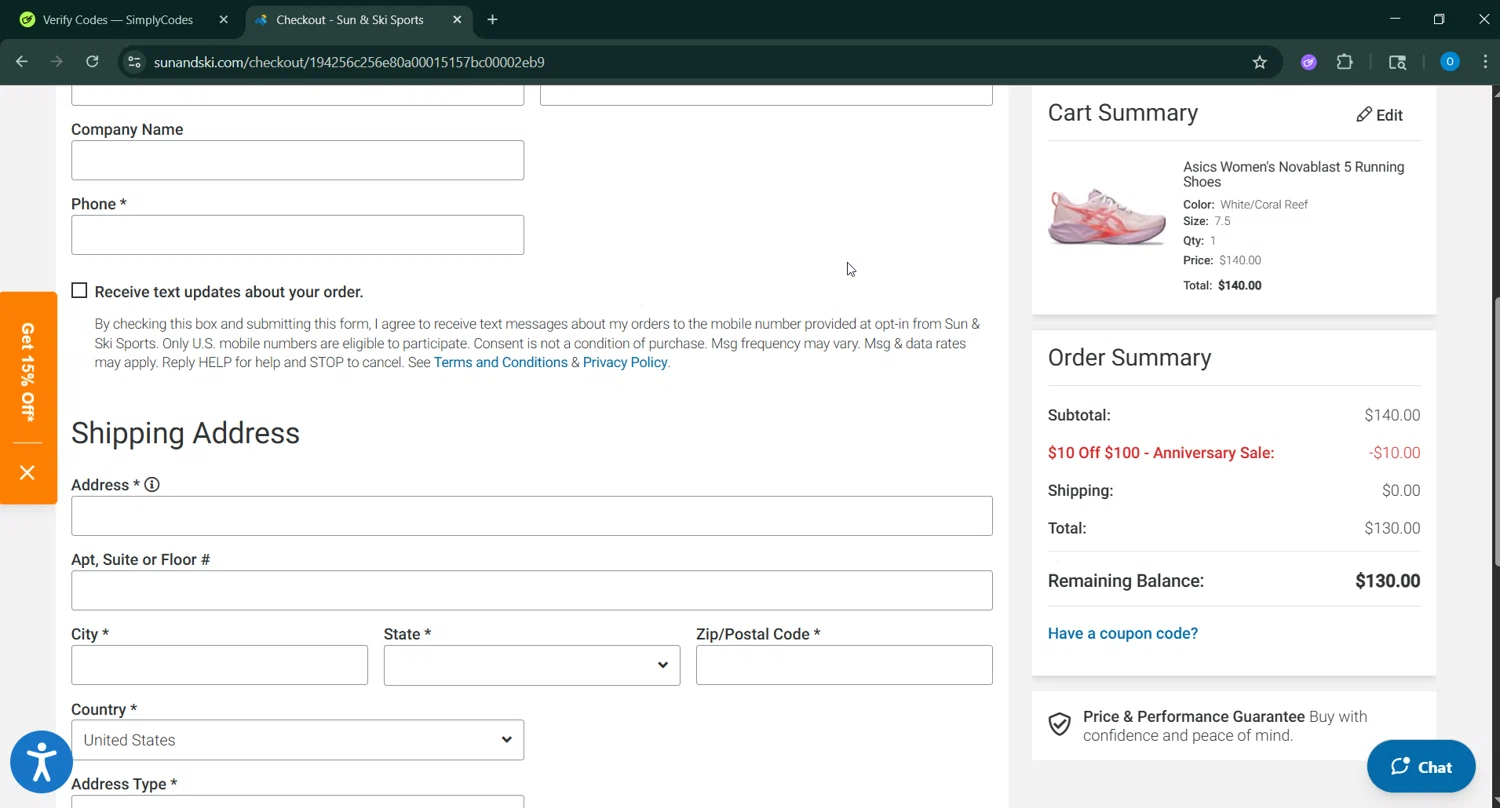The width and height of the screenshot is (1500, 808).
Task: Click the Asics running shoe thumbnail
Action: click(1106, 216)
